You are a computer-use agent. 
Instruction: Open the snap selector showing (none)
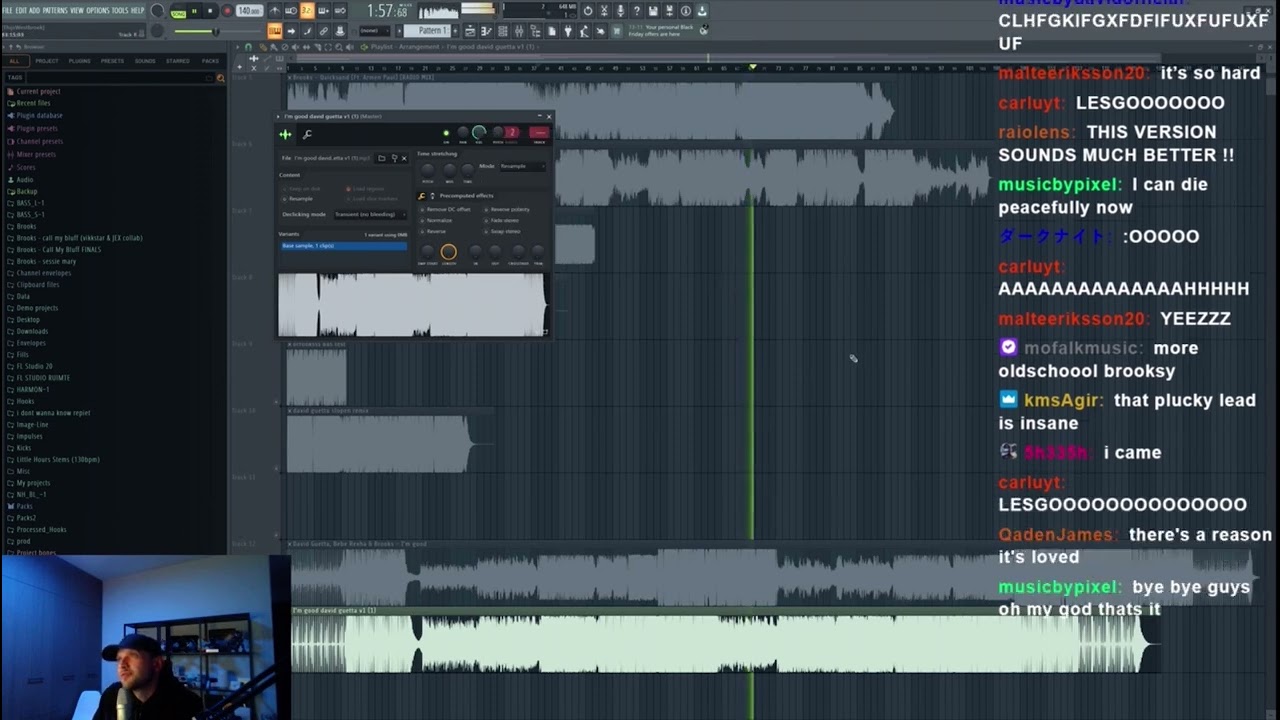pyautogui.click(x=374, y=30)
